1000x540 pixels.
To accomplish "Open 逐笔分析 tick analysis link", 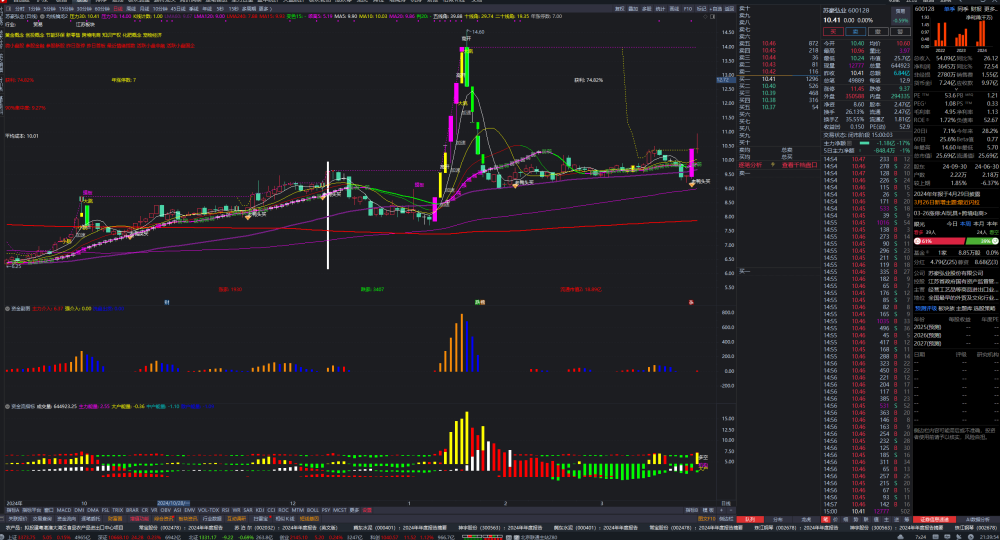I will (750, 165).
